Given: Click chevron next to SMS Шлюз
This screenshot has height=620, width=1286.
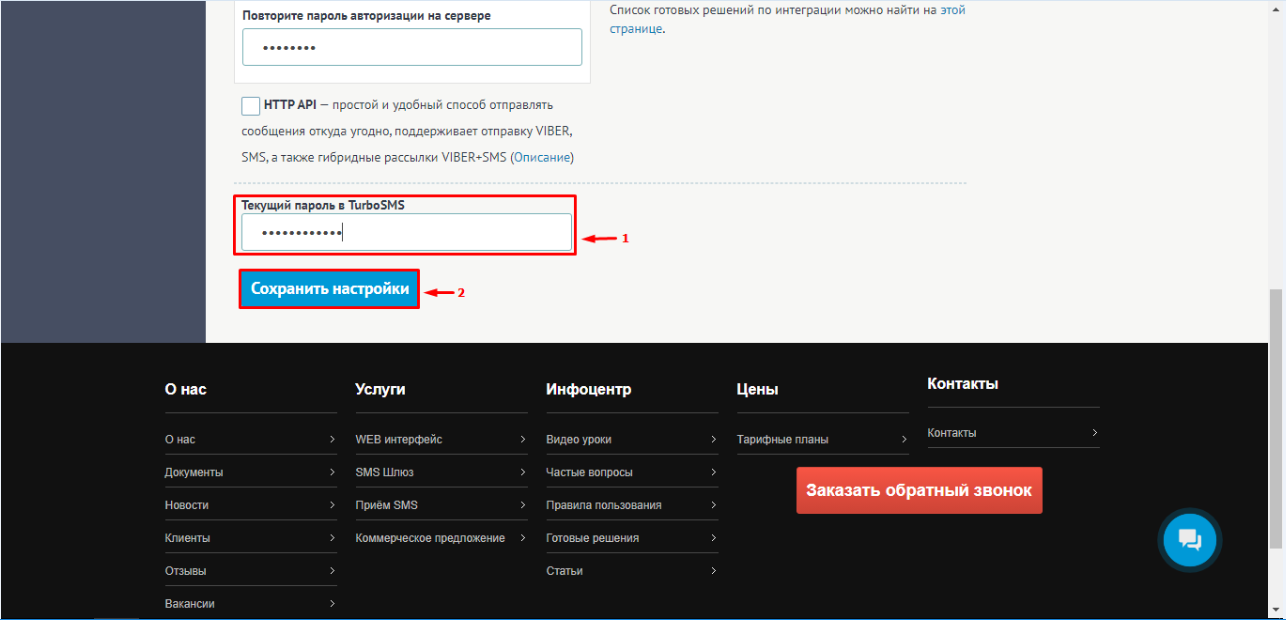Looking at the screenshot, I should (523, 472).
